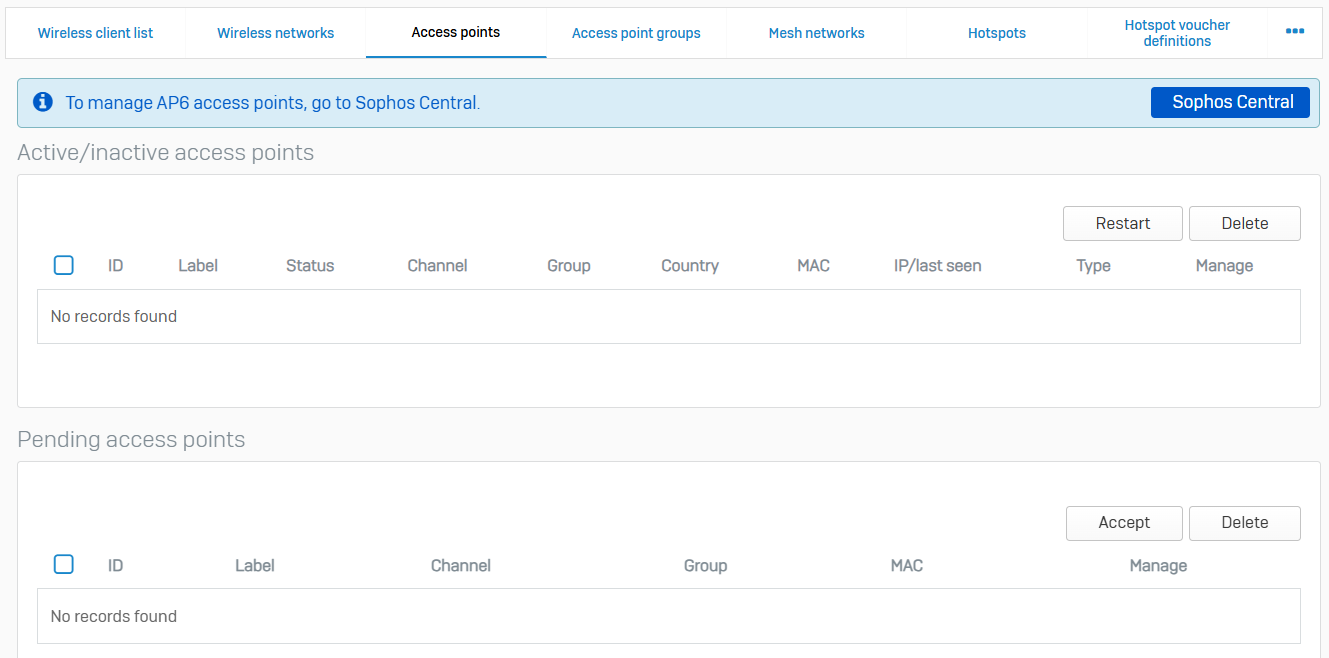Viewport: 1329px width, 658px height.
Task: Open the more tabs ellipsis menu
Action: pyautogui.click(x=1295, y=32)
